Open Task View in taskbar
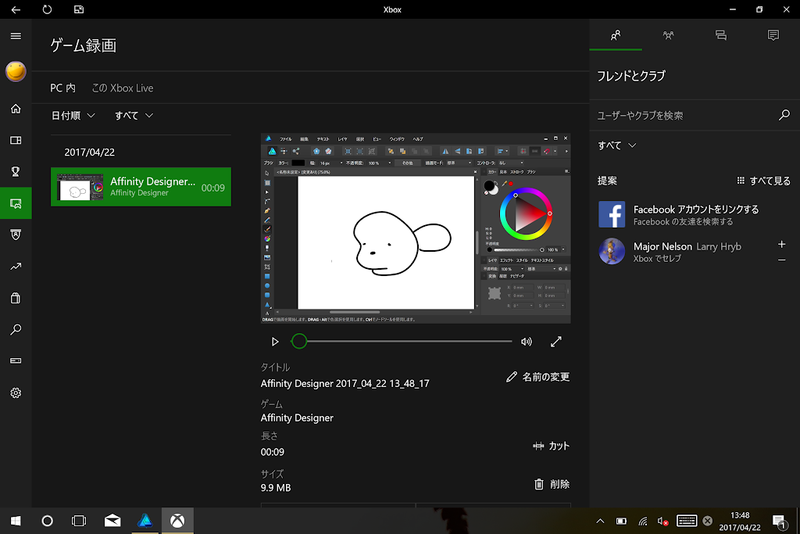 [x=79, y=521]
